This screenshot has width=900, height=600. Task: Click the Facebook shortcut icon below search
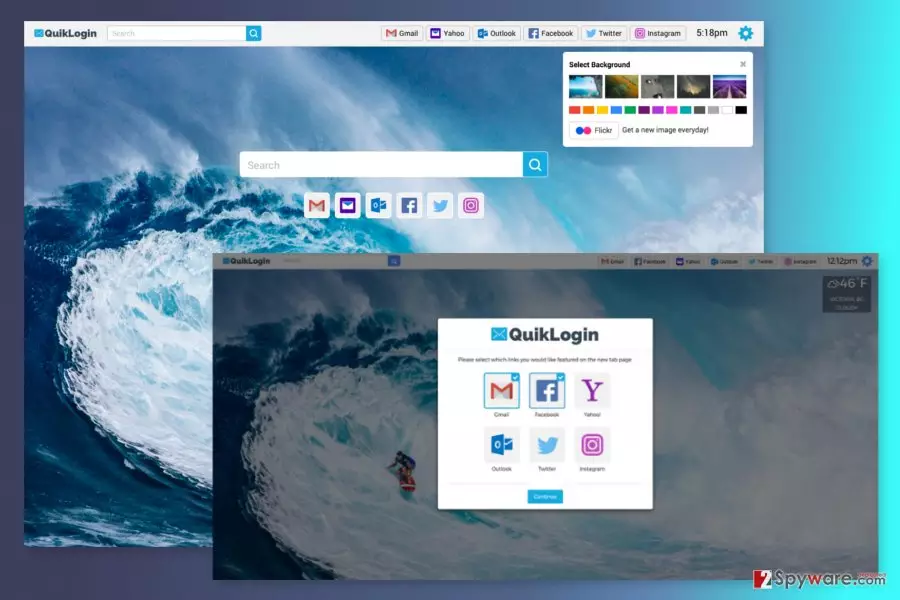[x=409, y=206]
